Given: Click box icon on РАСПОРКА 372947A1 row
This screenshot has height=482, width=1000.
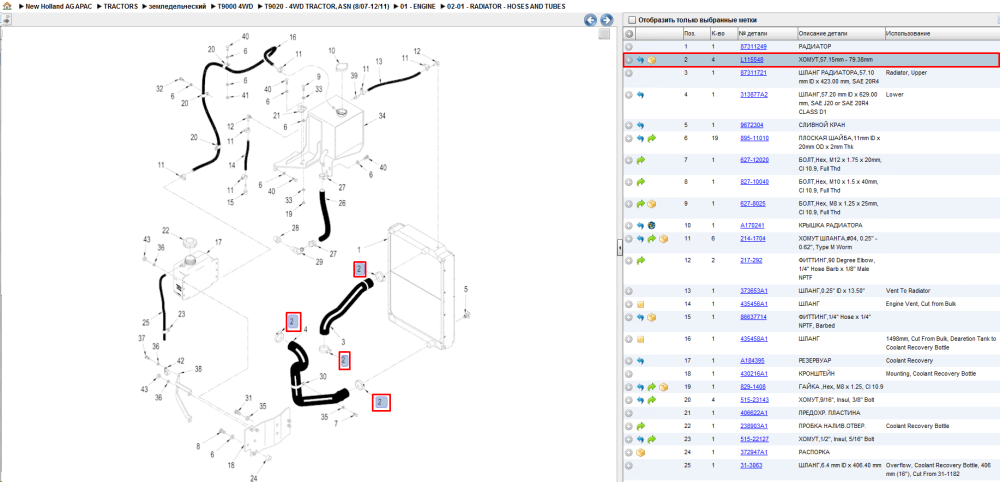Looking at the screenshot, I should [640, 452].
